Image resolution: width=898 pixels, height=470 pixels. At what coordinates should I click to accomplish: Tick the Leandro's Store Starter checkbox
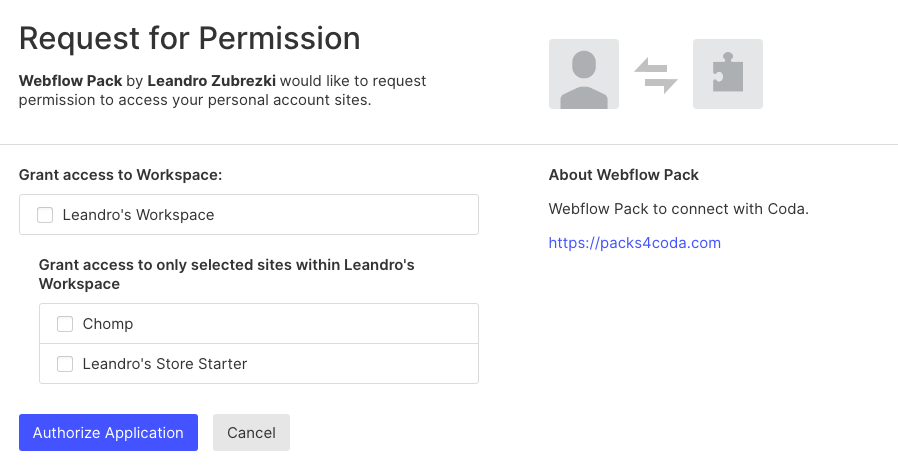coord(65,364)
